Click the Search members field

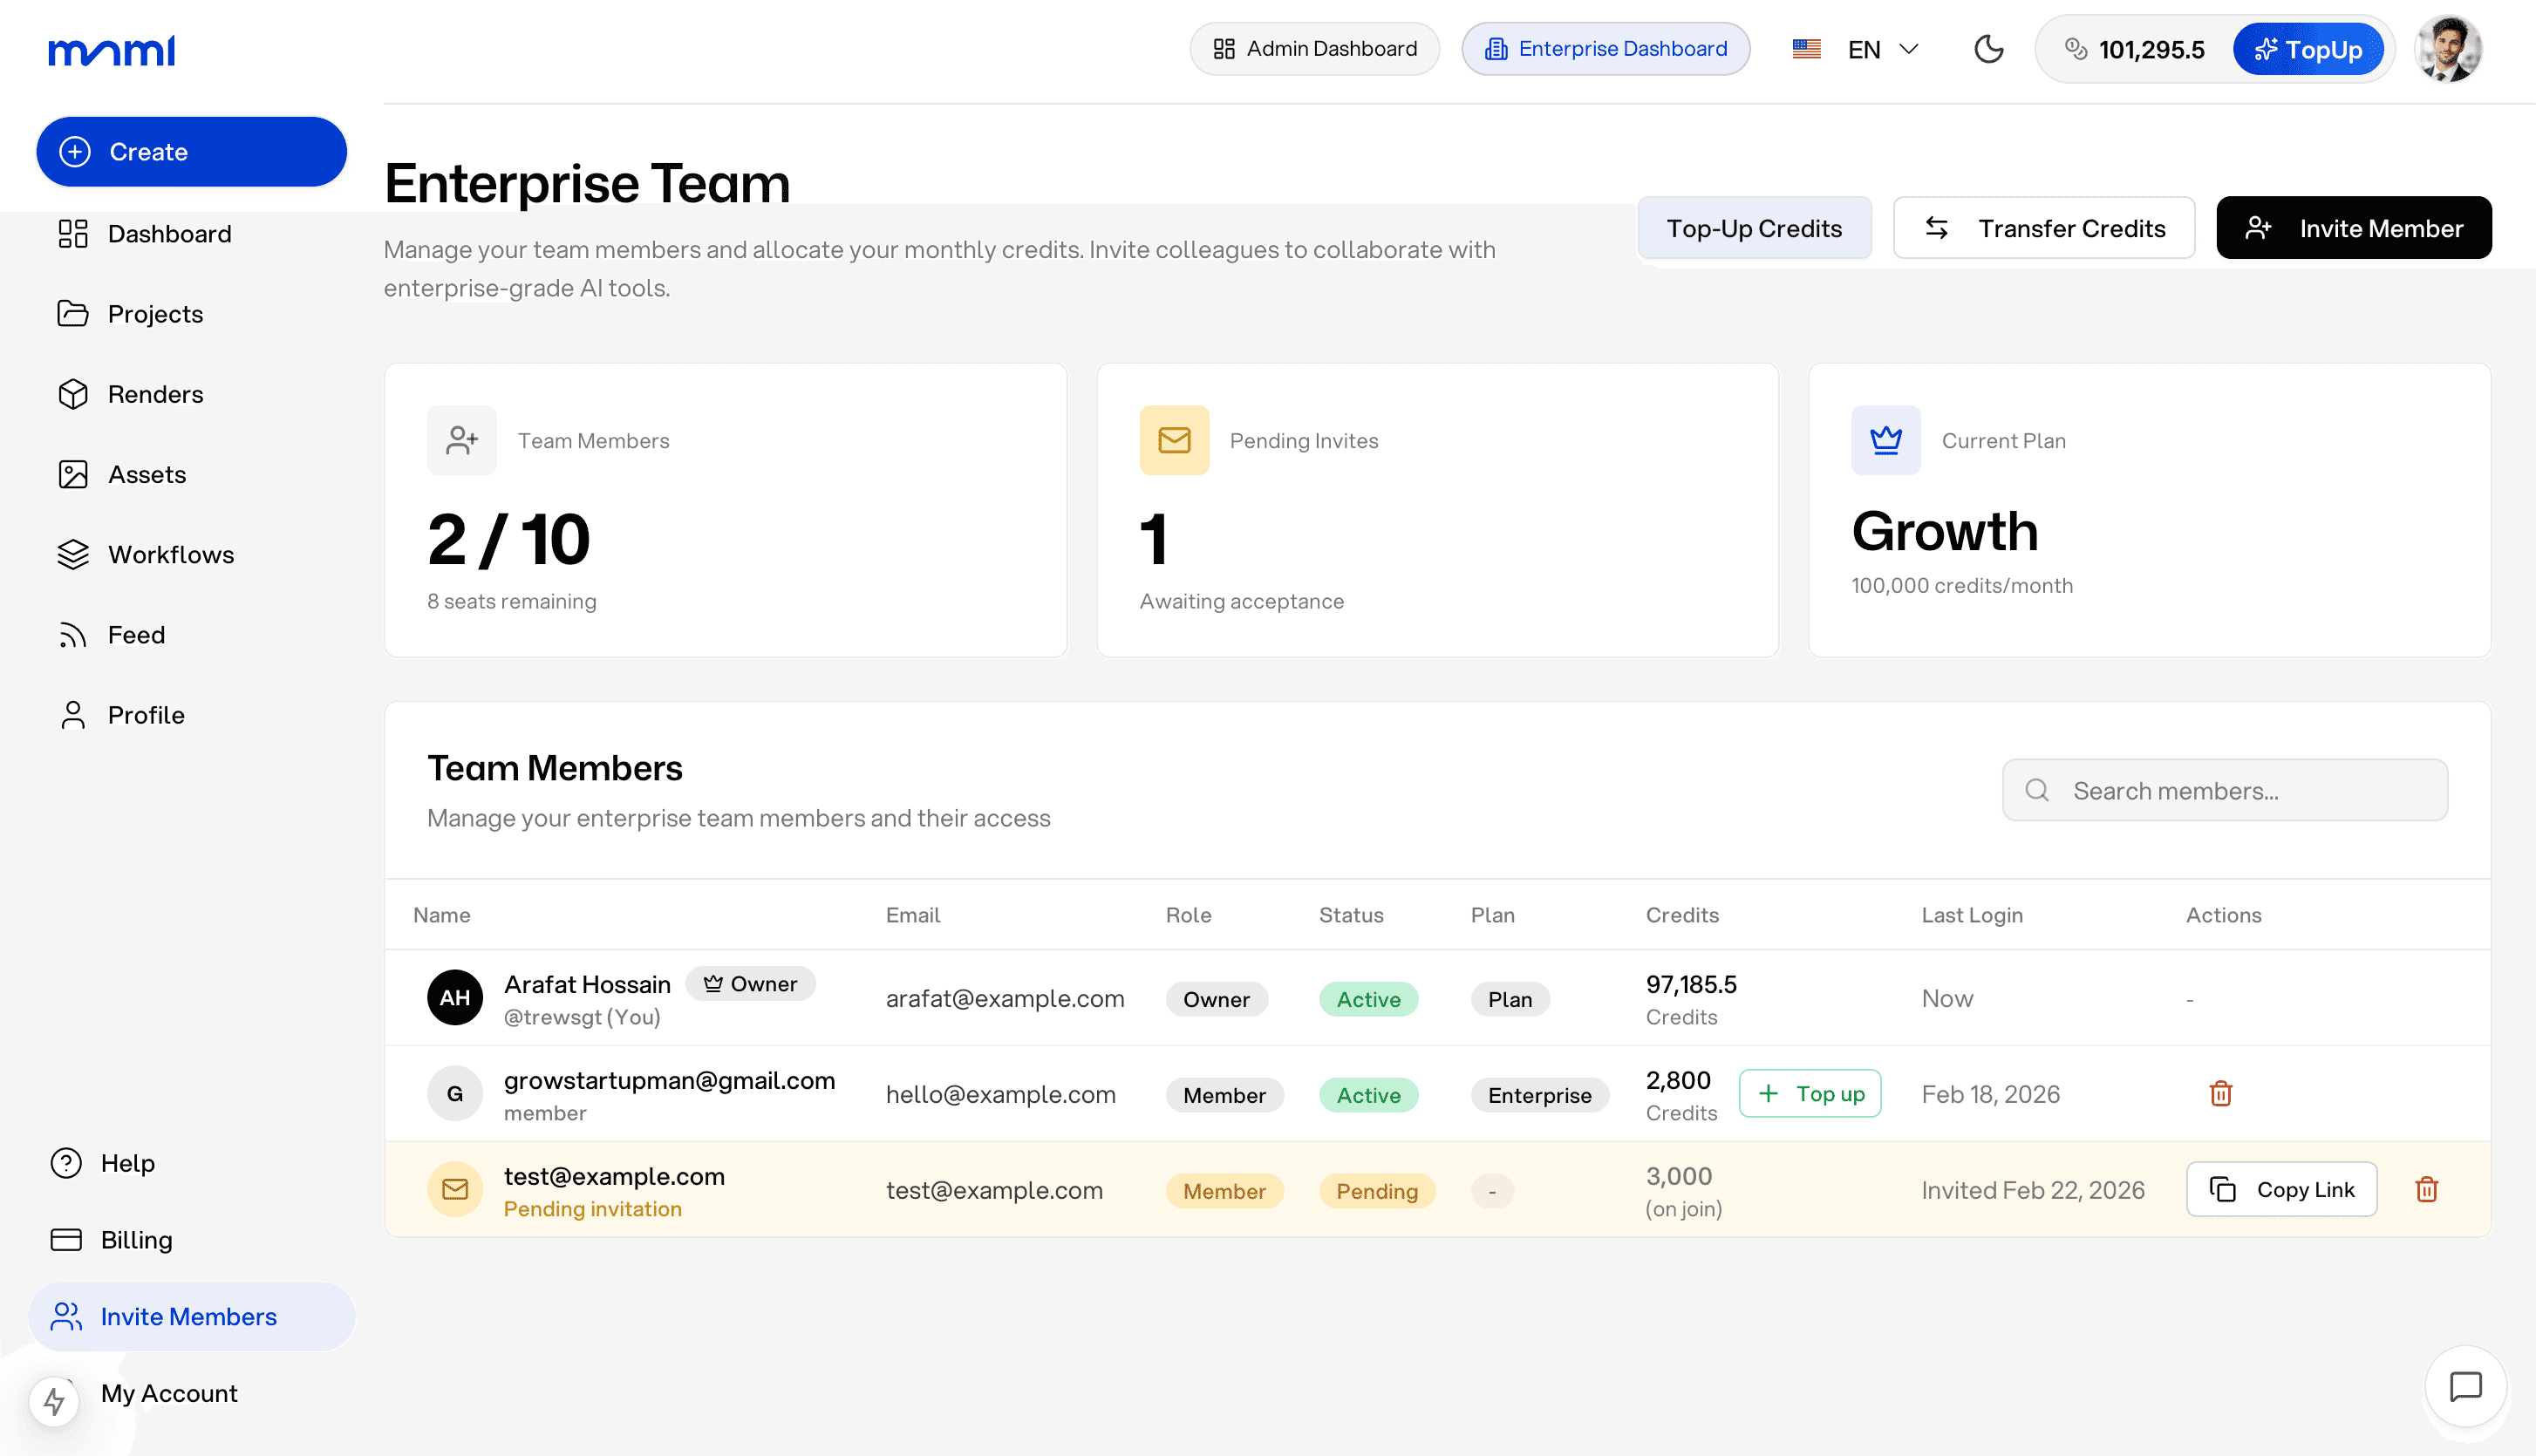(2224, 790)
